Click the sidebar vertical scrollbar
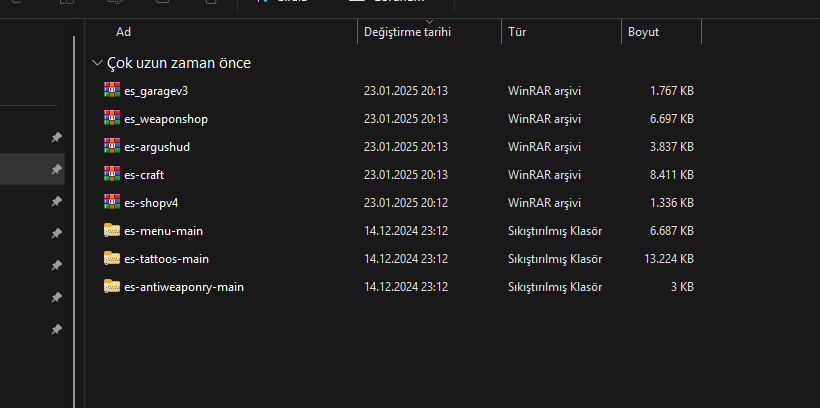Screen dimensions: 820x408 point(74,220)
